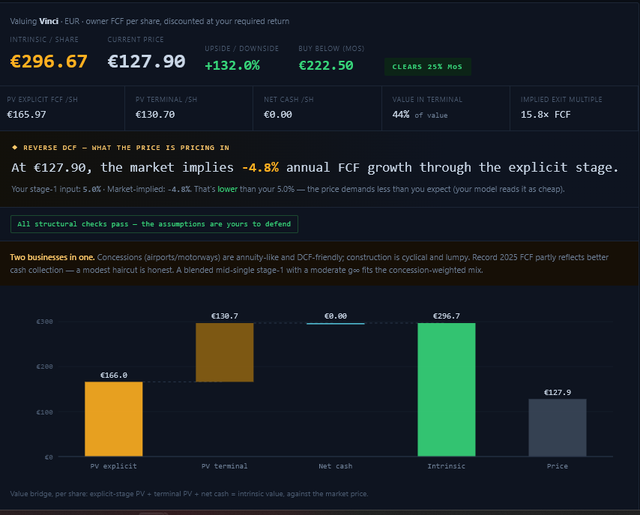Click the €300 y-axis tick label

44,322
